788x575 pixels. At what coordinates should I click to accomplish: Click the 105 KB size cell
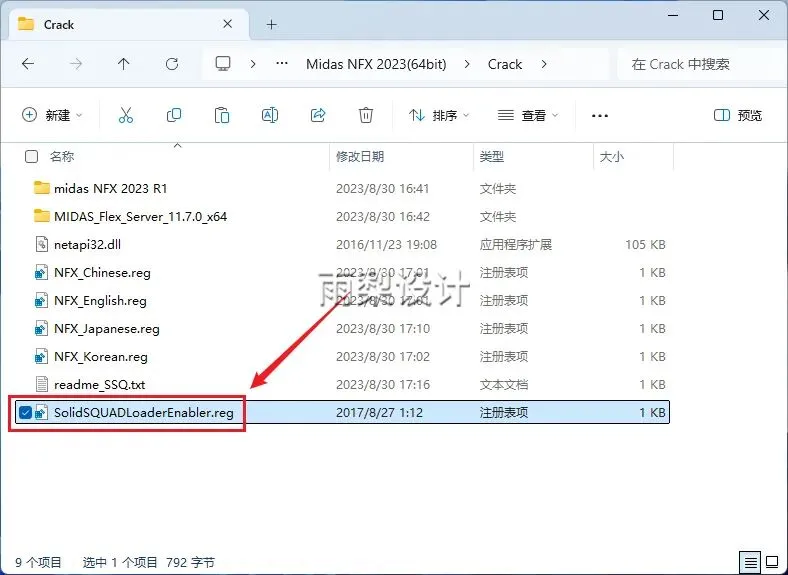point(645,245)
